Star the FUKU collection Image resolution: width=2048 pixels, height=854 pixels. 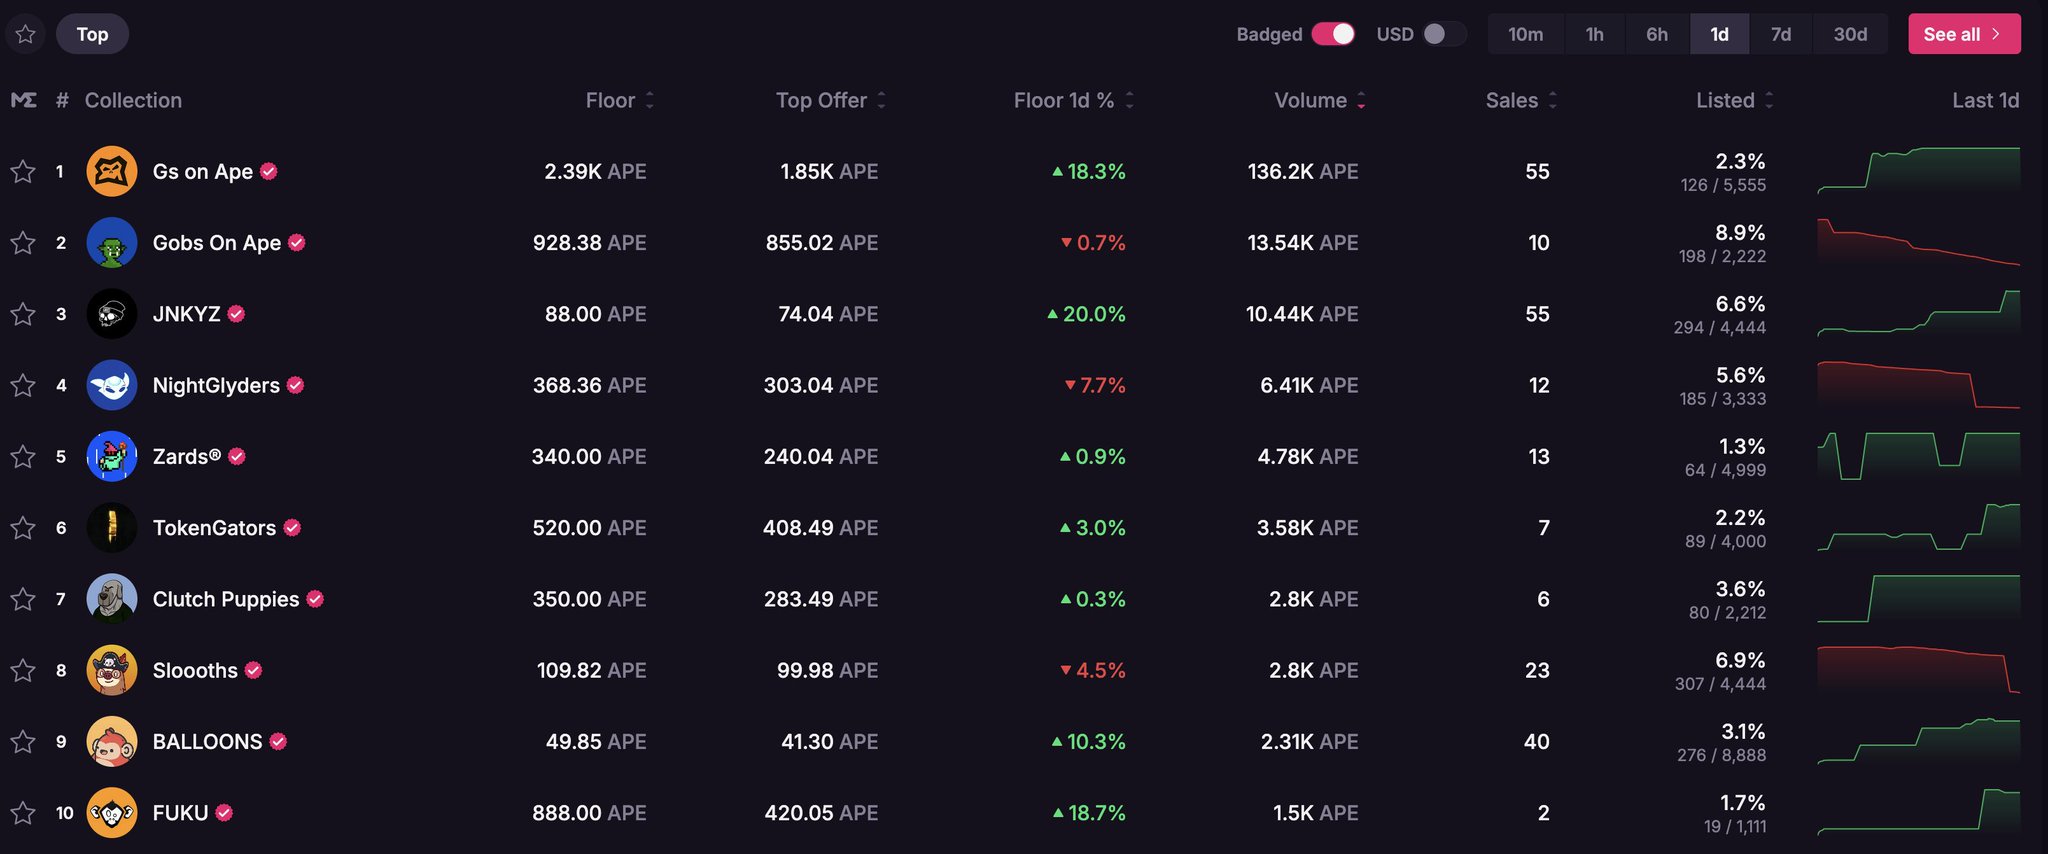[23, 813]
